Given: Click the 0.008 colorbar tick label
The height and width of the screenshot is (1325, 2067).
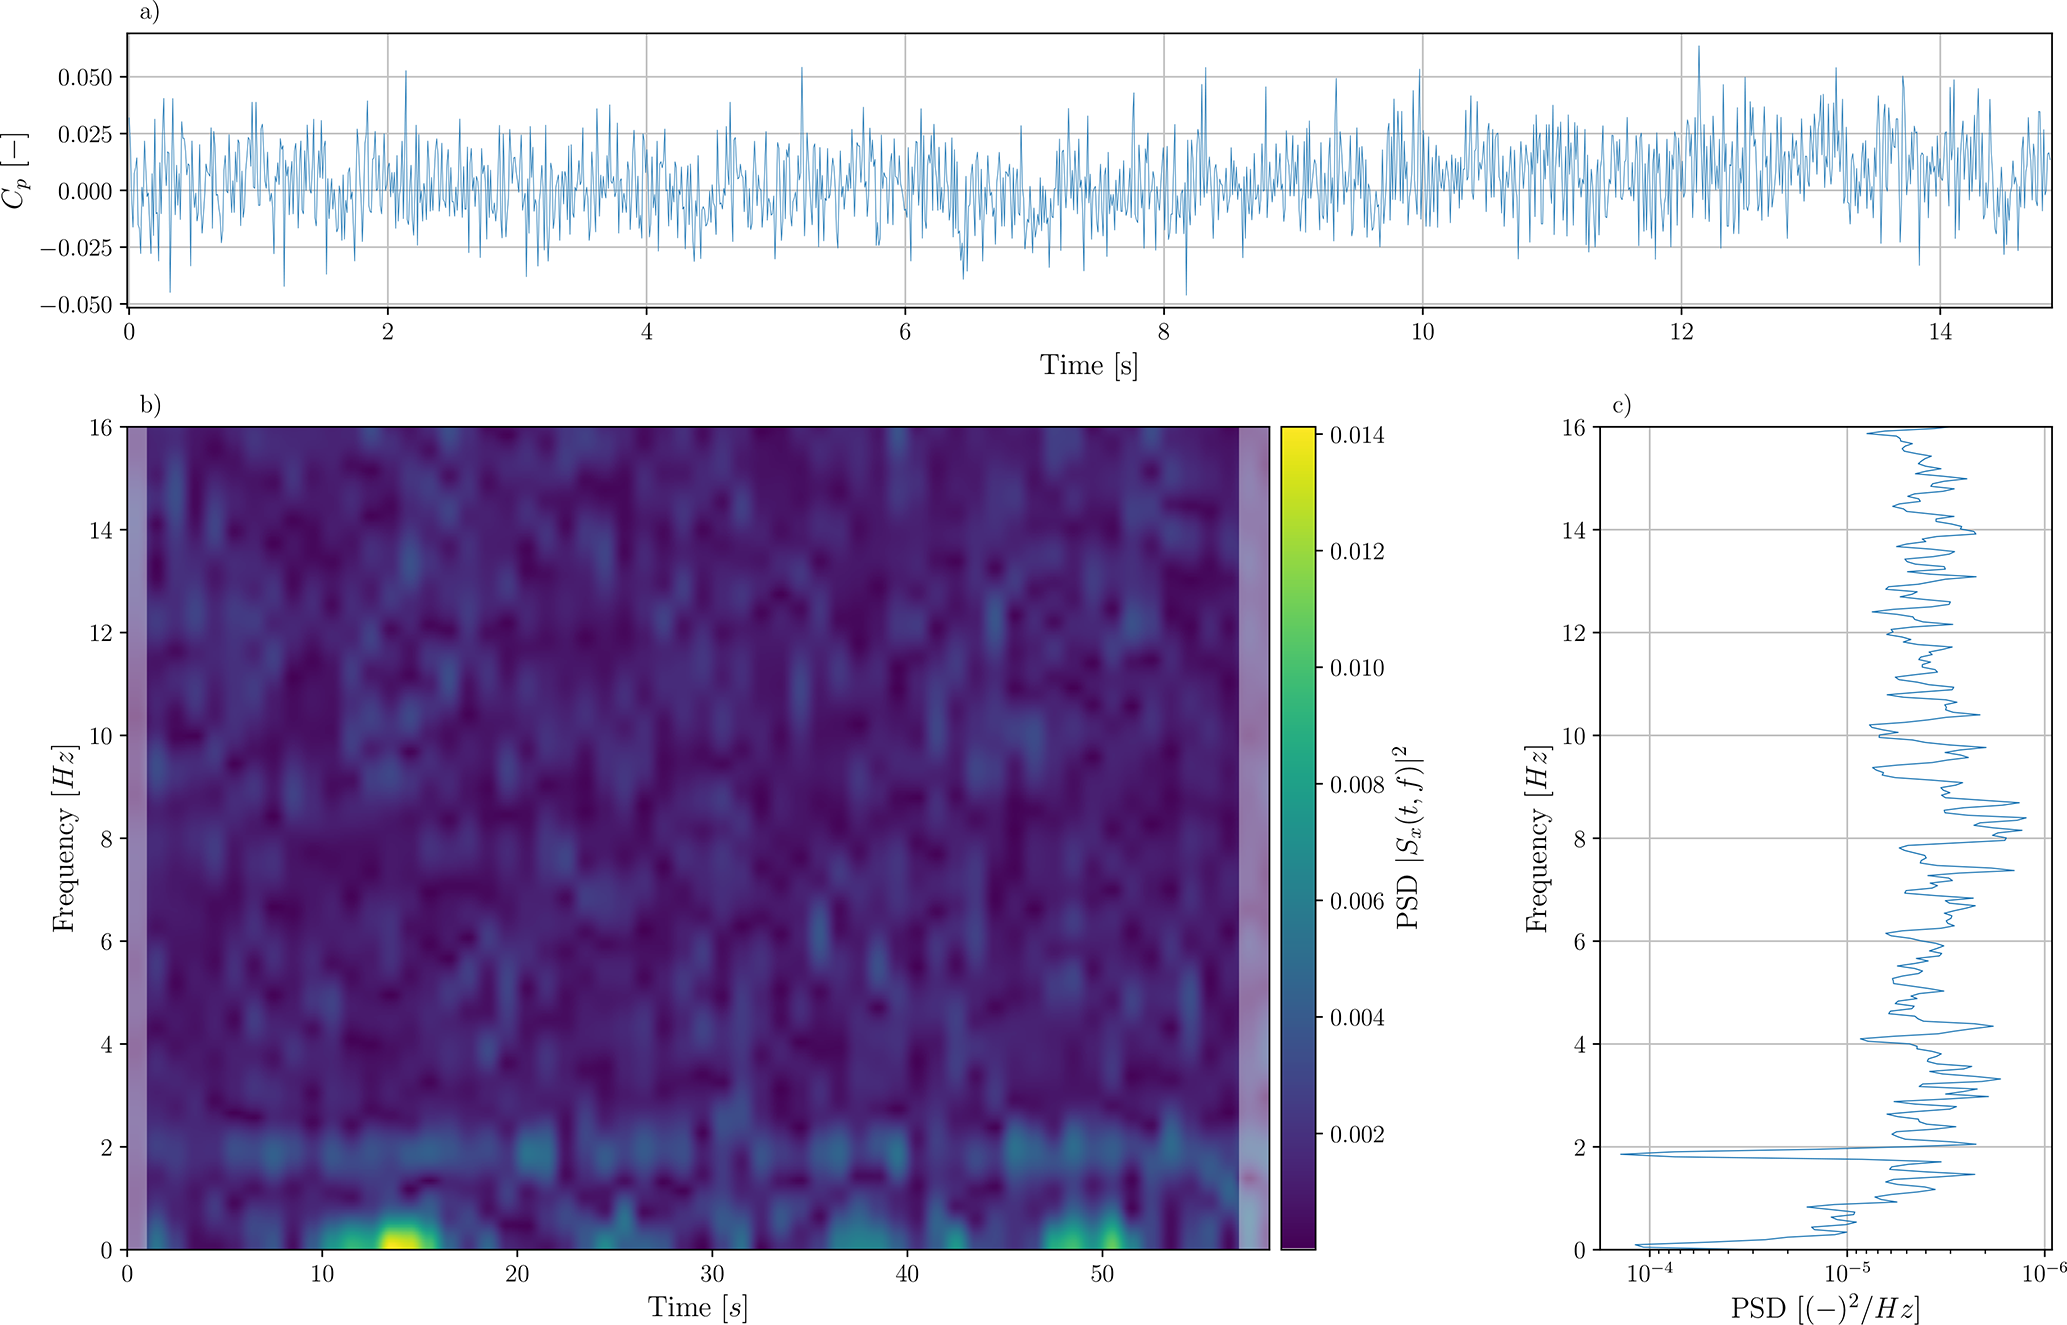Looking at the screenshot, I should [1357, 785].
